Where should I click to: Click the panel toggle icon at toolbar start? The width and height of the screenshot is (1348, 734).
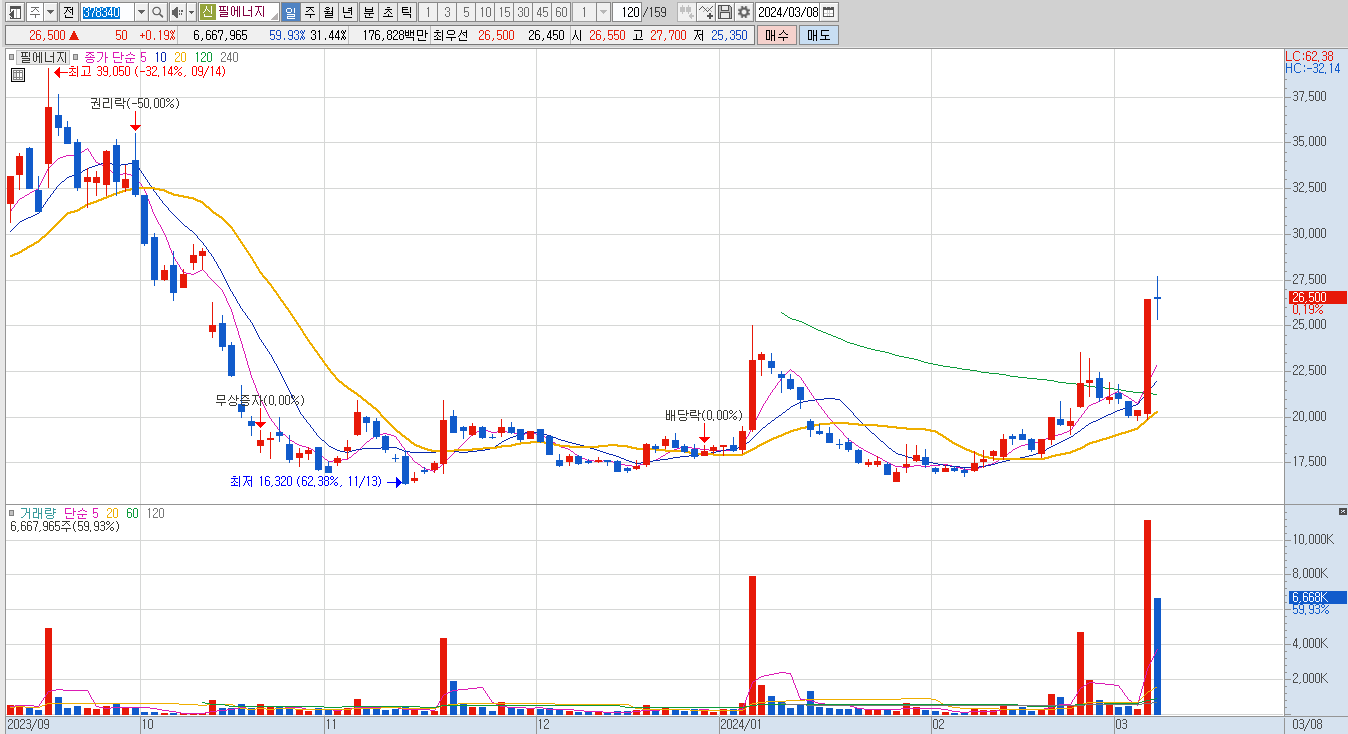[x=15, y=12]
